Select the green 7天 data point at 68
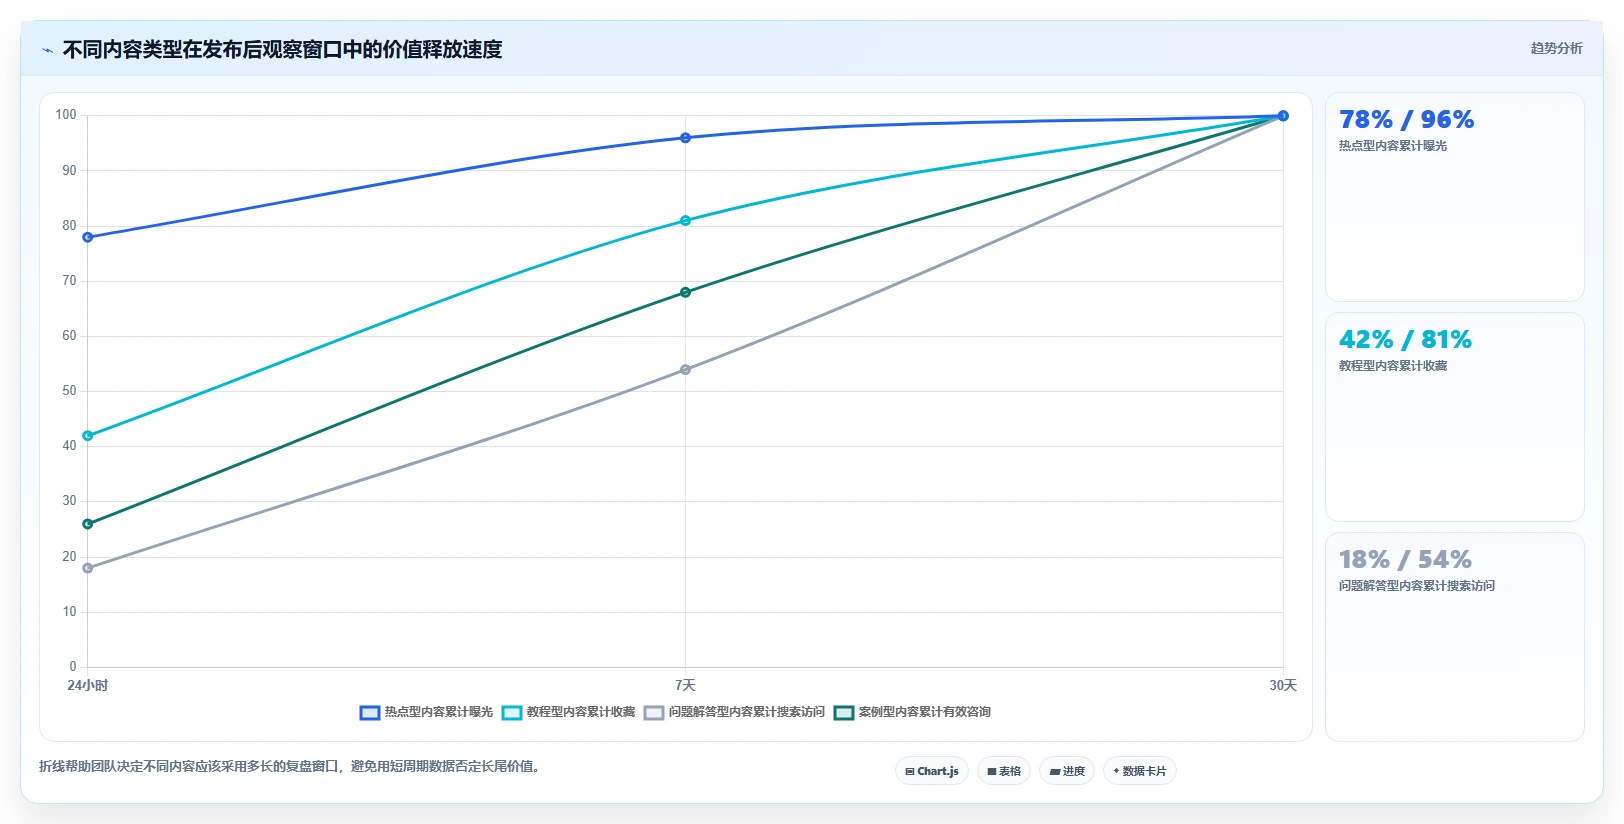The height and width of the screenshot is (824, 1624). pyautogui.click(x=685, y=292)
